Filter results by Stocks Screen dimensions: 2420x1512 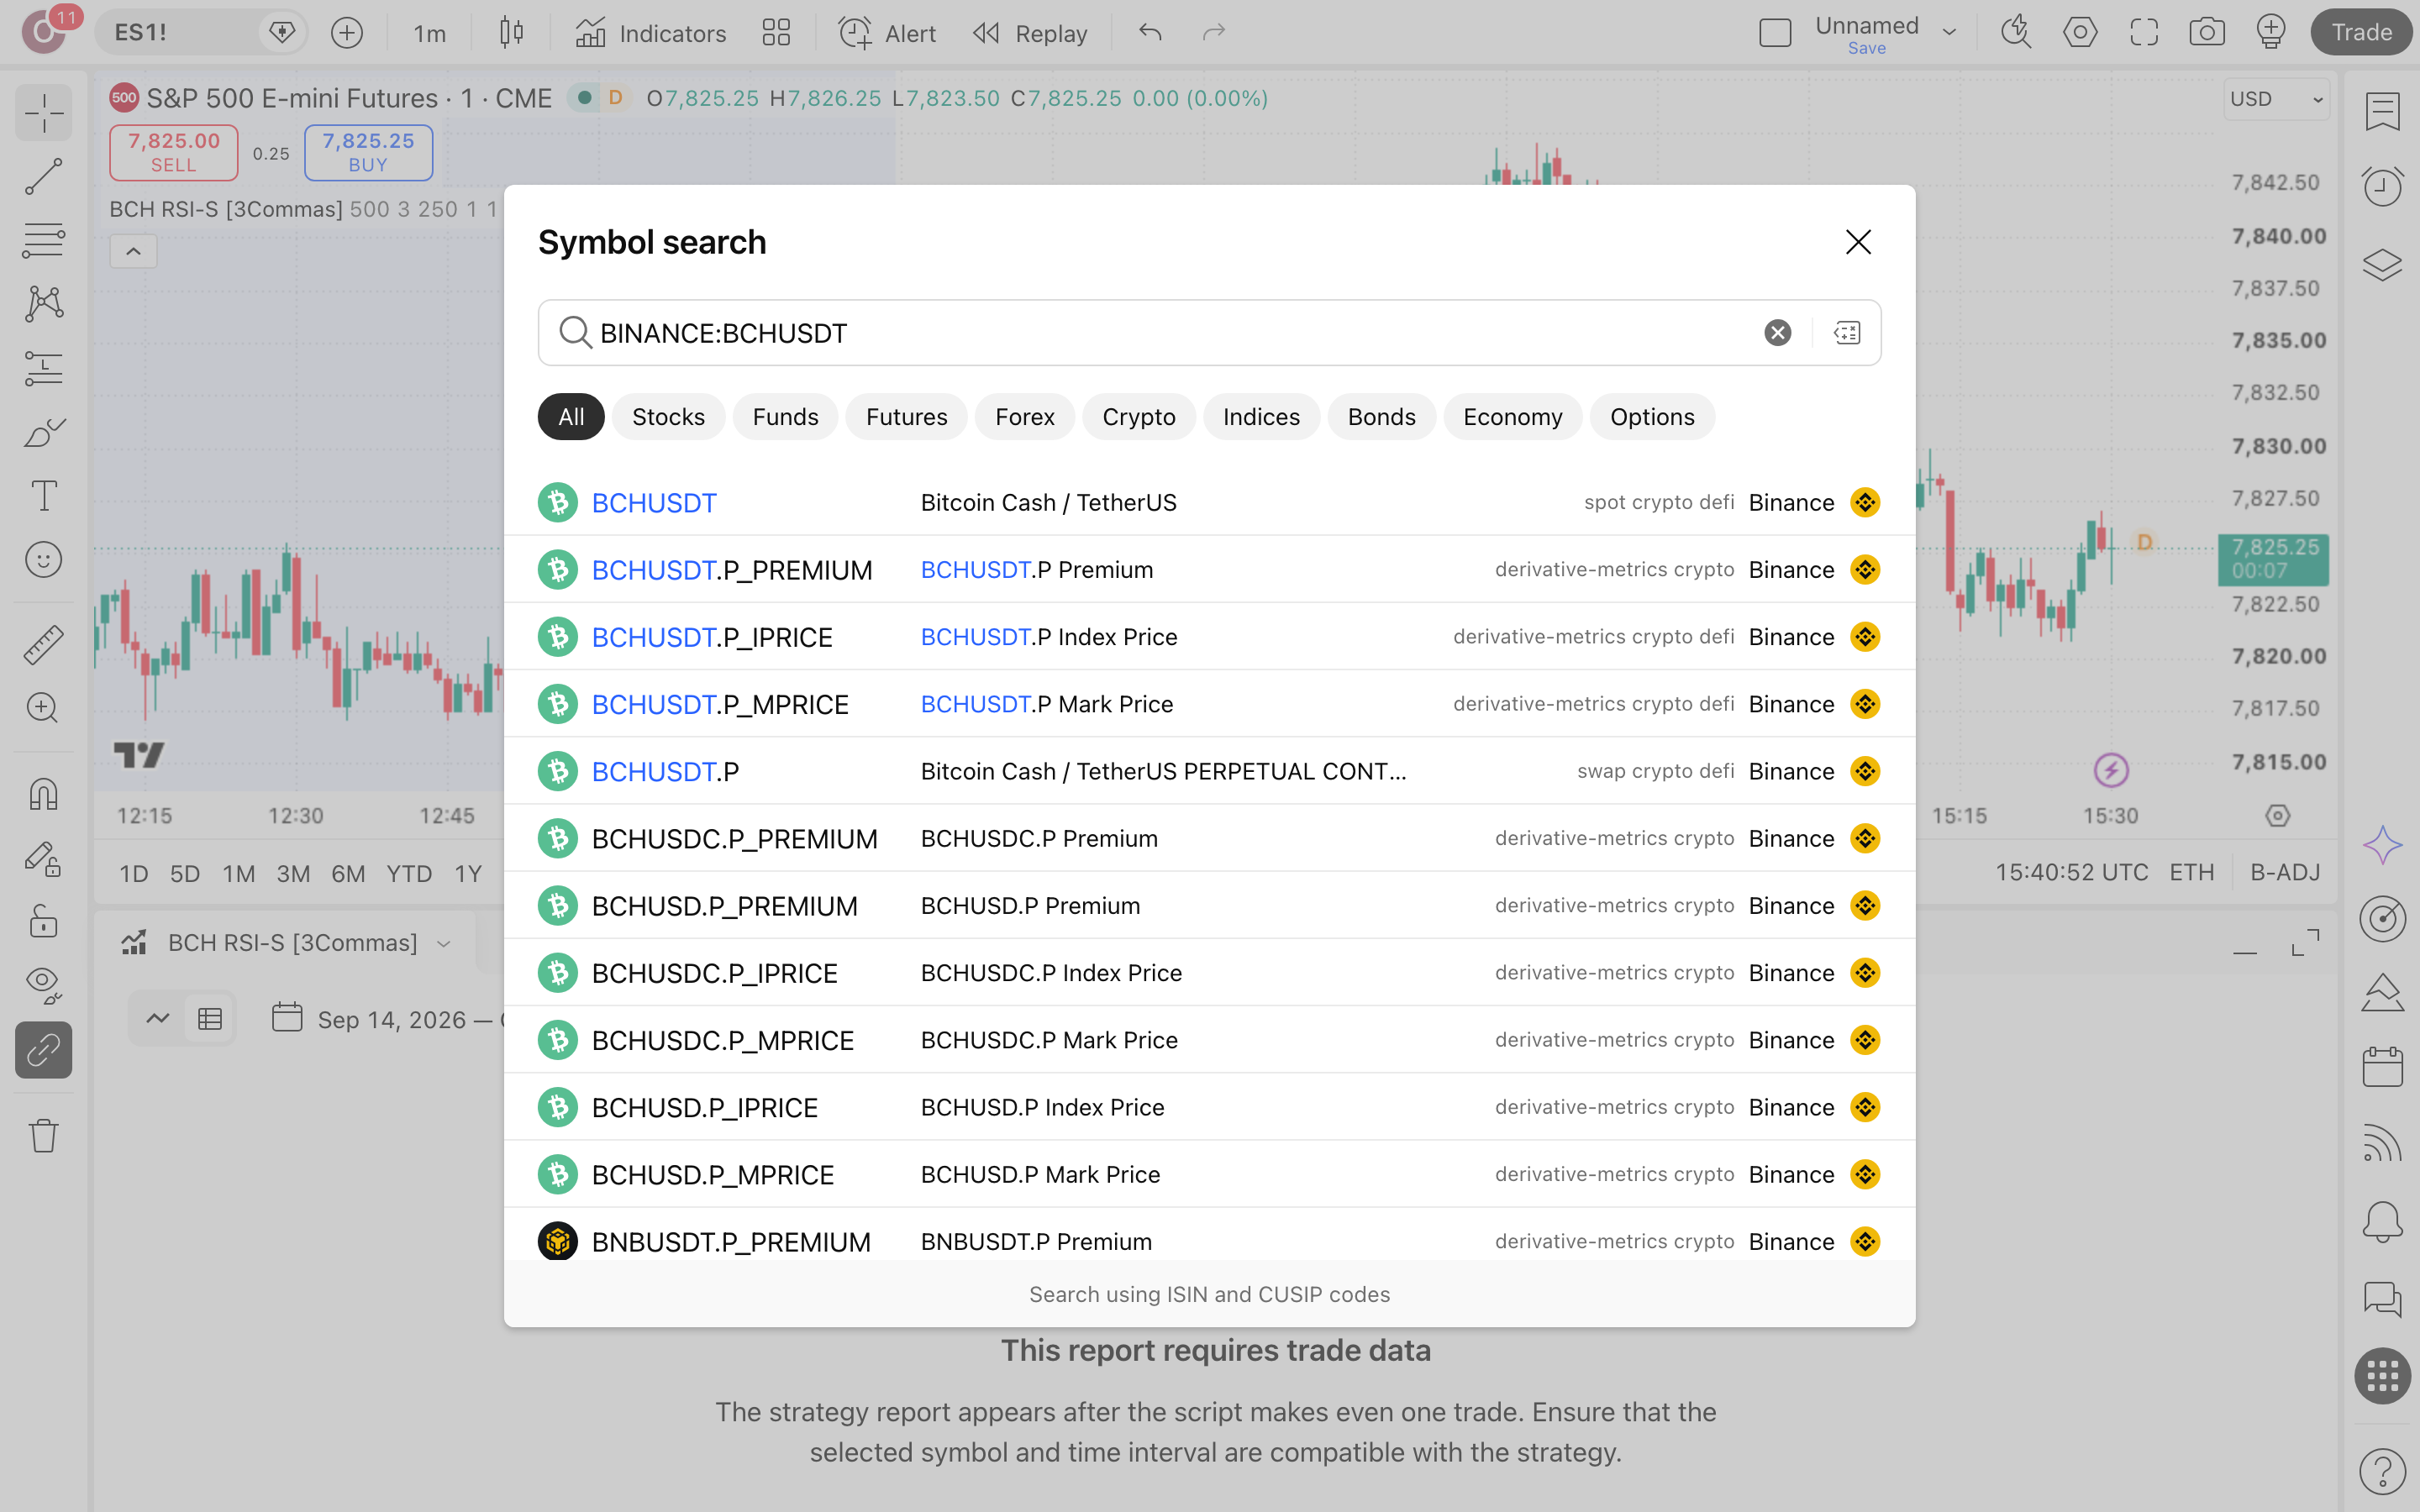point(668,417)
